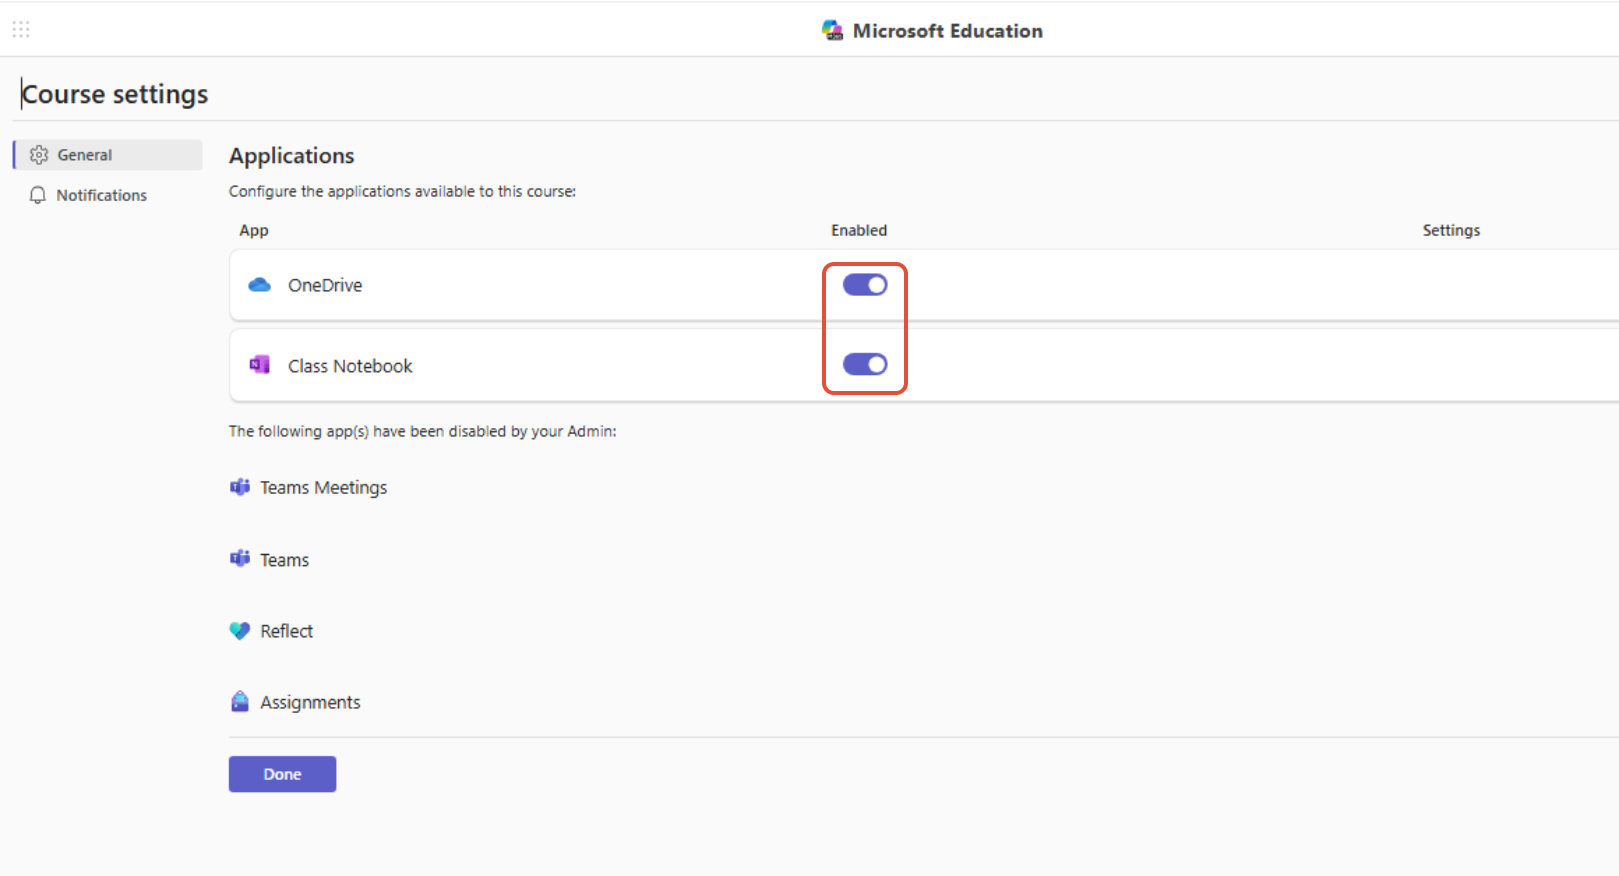Click the Applications heading
The width and height of the screenshot is (1619, 876).
(x=292, y=156)
